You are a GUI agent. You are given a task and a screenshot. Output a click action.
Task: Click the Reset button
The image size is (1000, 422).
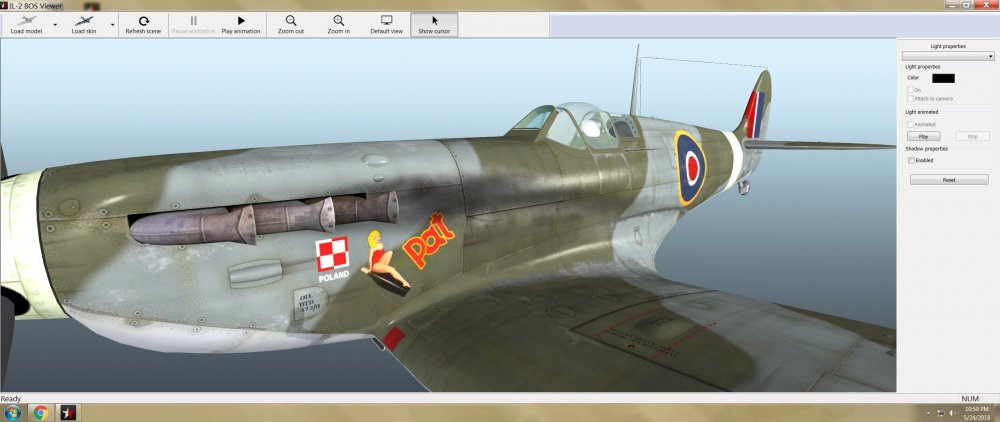pos(949,180)
